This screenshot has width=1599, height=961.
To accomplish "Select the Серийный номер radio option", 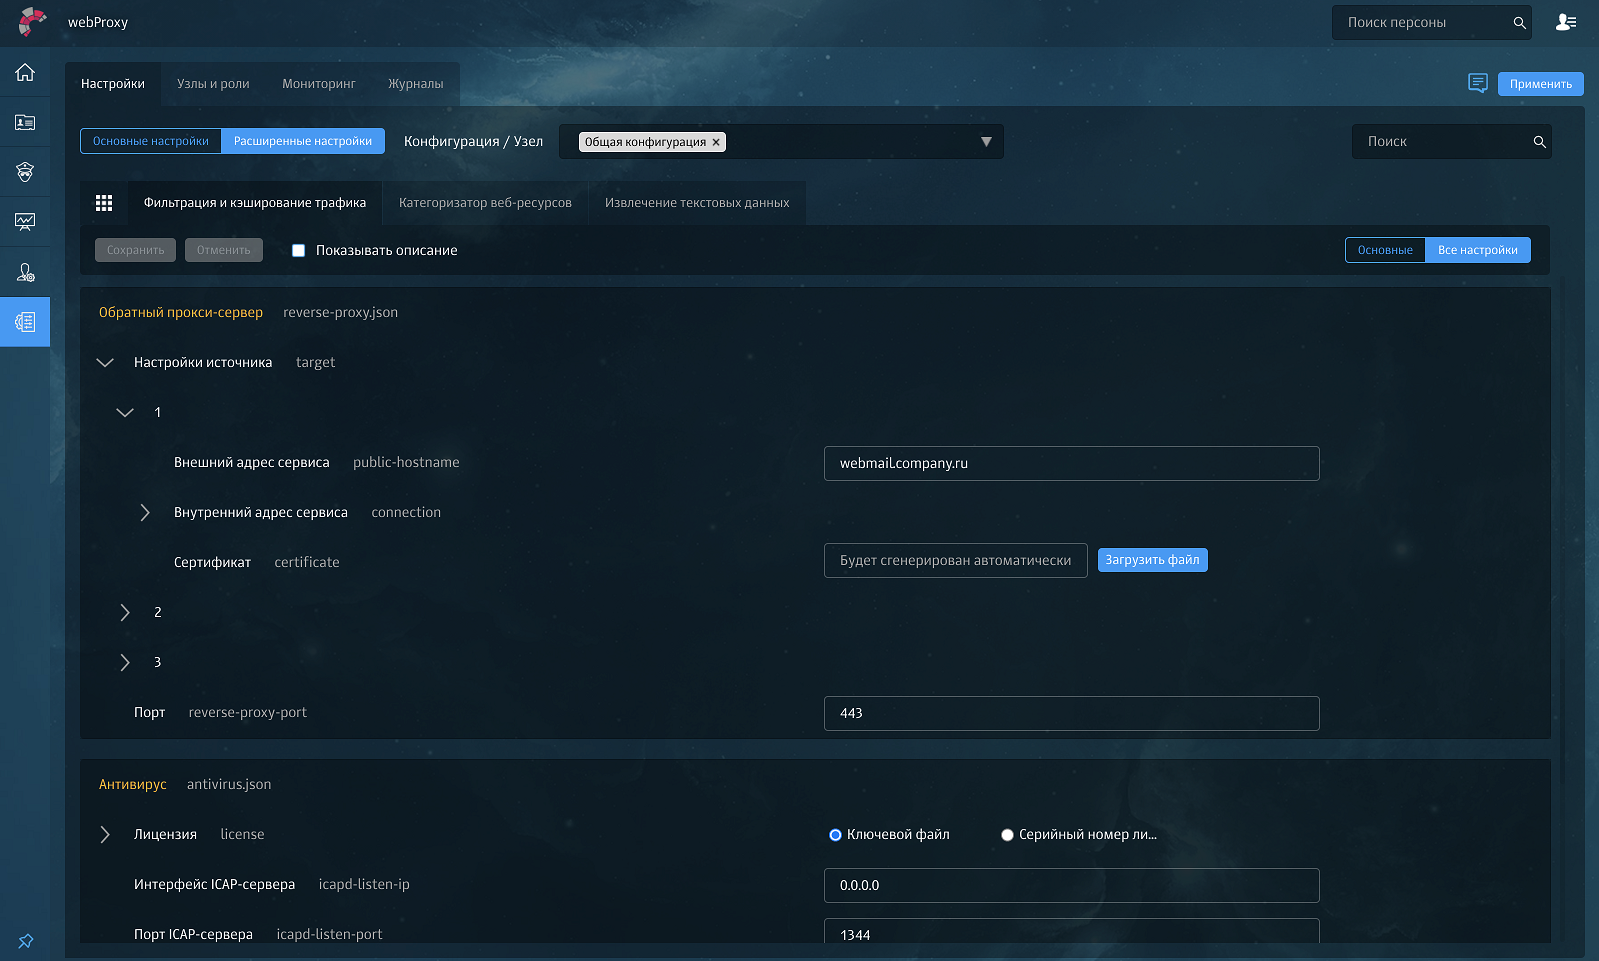I will tap(1007, 835).
